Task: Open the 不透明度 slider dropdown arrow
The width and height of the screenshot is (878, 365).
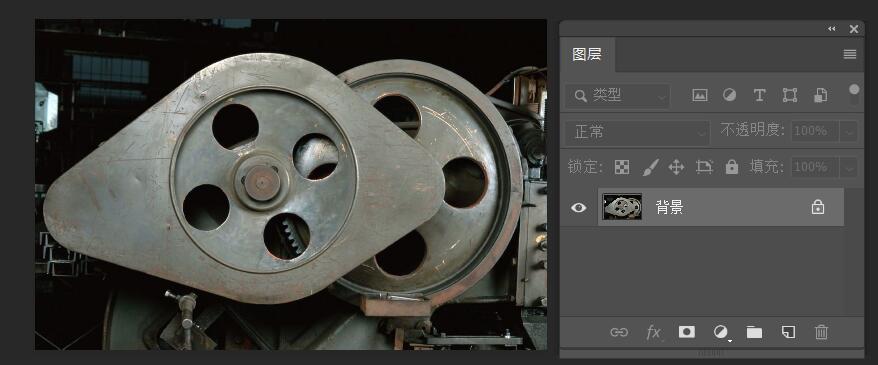Action: (x=849, y=132)
